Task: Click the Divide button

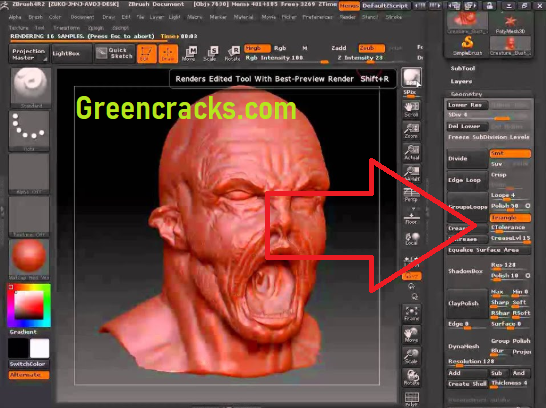Action: [x=467, y=159]
